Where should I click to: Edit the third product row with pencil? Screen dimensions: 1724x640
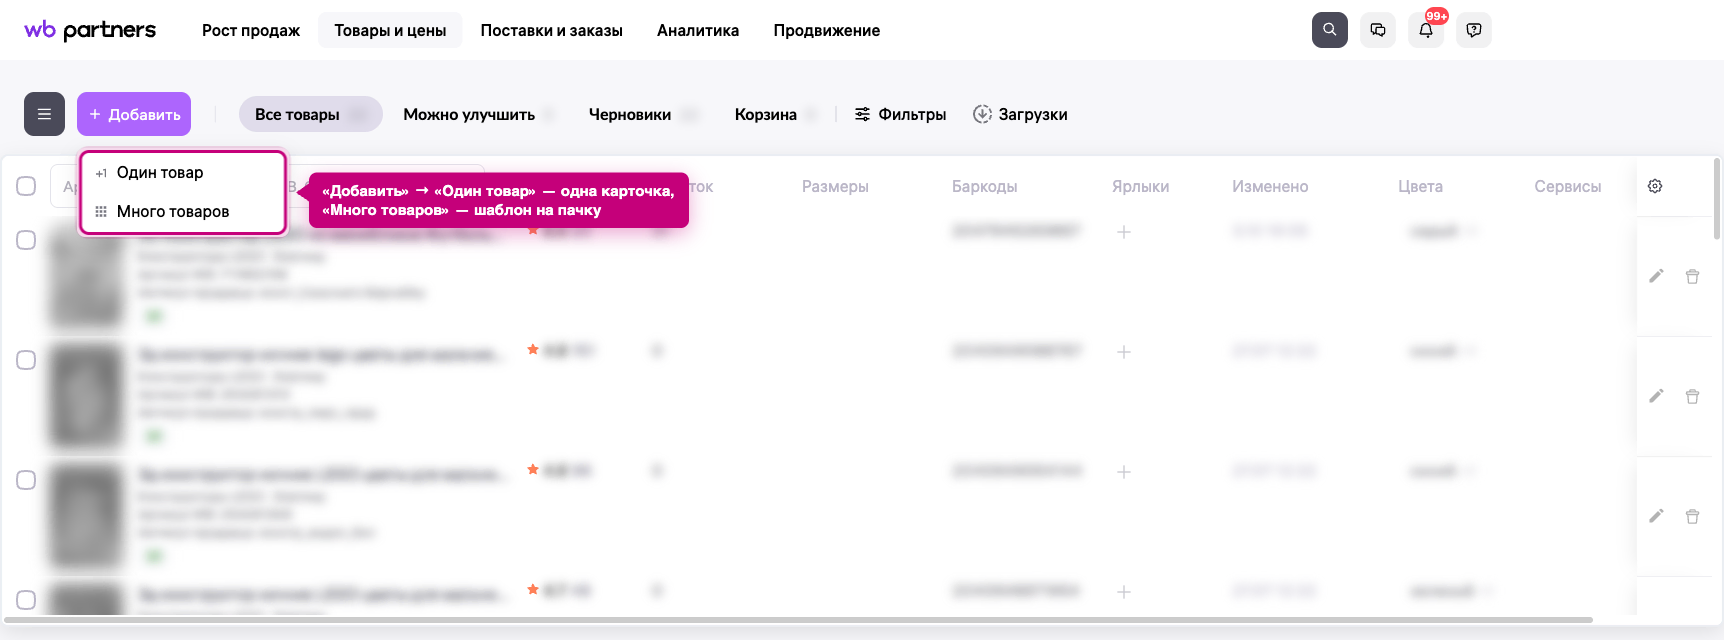click(x=1656, y=516)
